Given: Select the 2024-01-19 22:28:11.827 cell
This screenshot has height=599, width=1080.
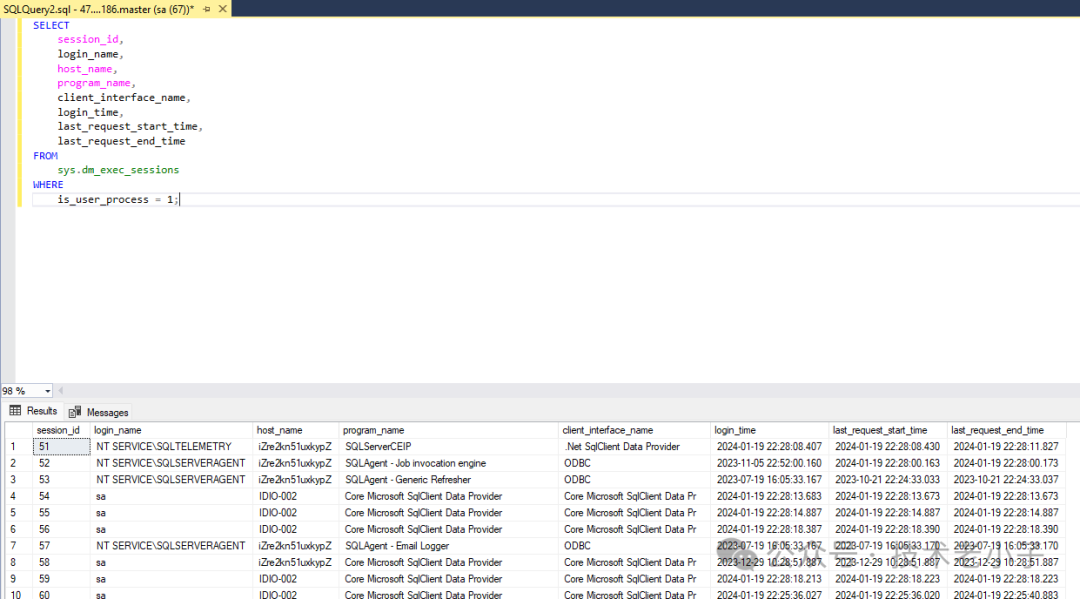Looking at the screenshot, I should pos(1006,447).
